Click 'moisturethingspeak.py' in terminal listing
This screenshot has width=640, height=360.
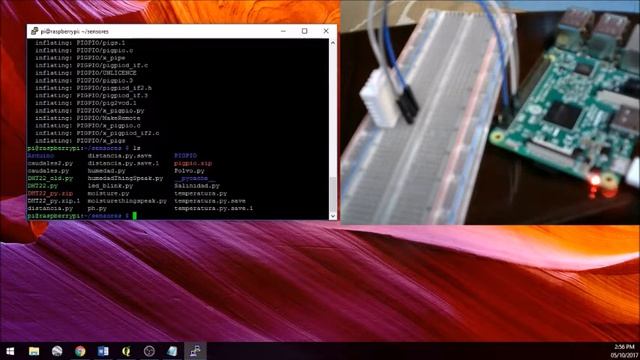[x=127, y=201]
